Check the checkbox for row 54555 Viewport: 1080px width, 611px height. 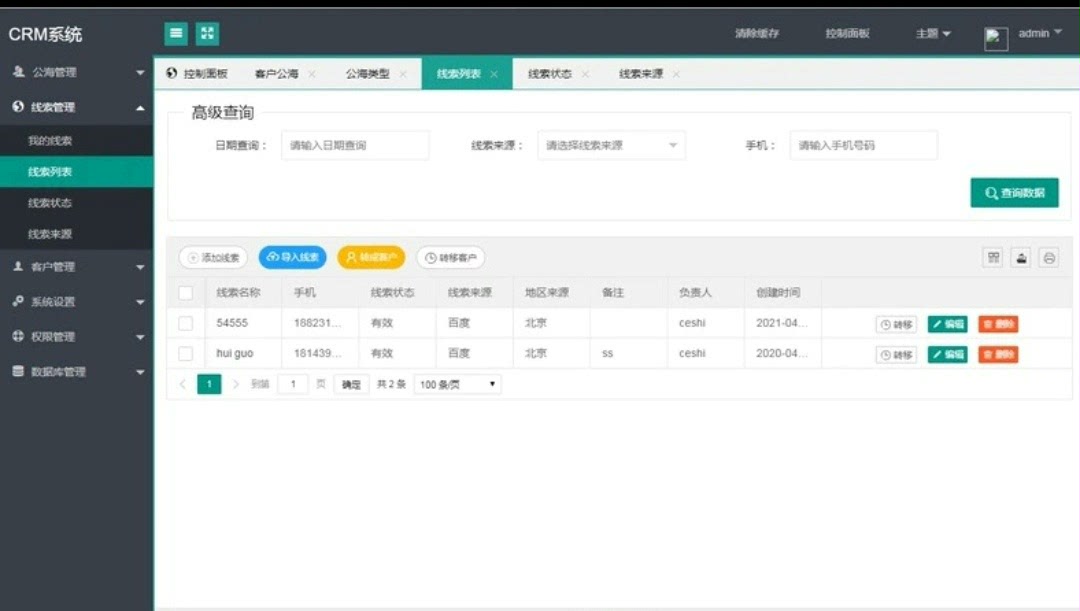pyautogui.click(x=185, y=324)
